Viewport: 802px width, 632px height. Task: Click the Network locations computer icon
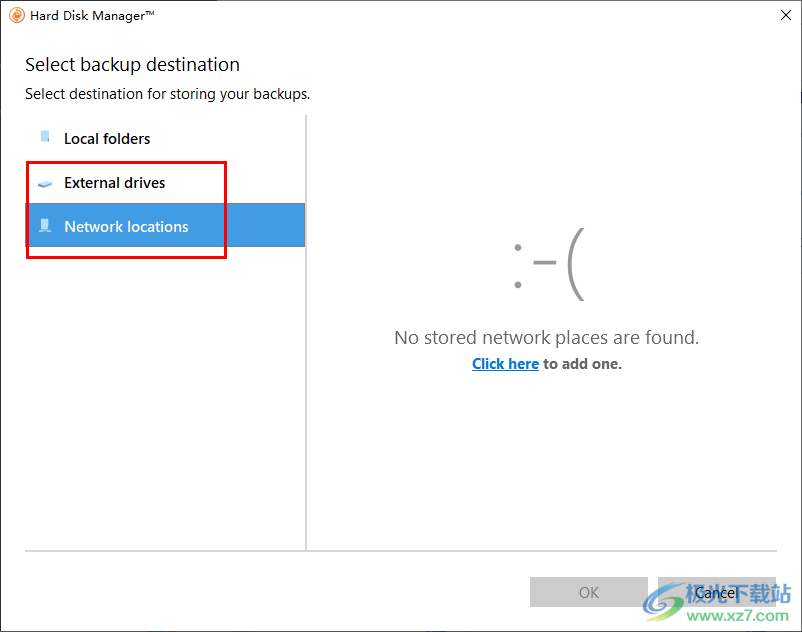pos(45,225)
